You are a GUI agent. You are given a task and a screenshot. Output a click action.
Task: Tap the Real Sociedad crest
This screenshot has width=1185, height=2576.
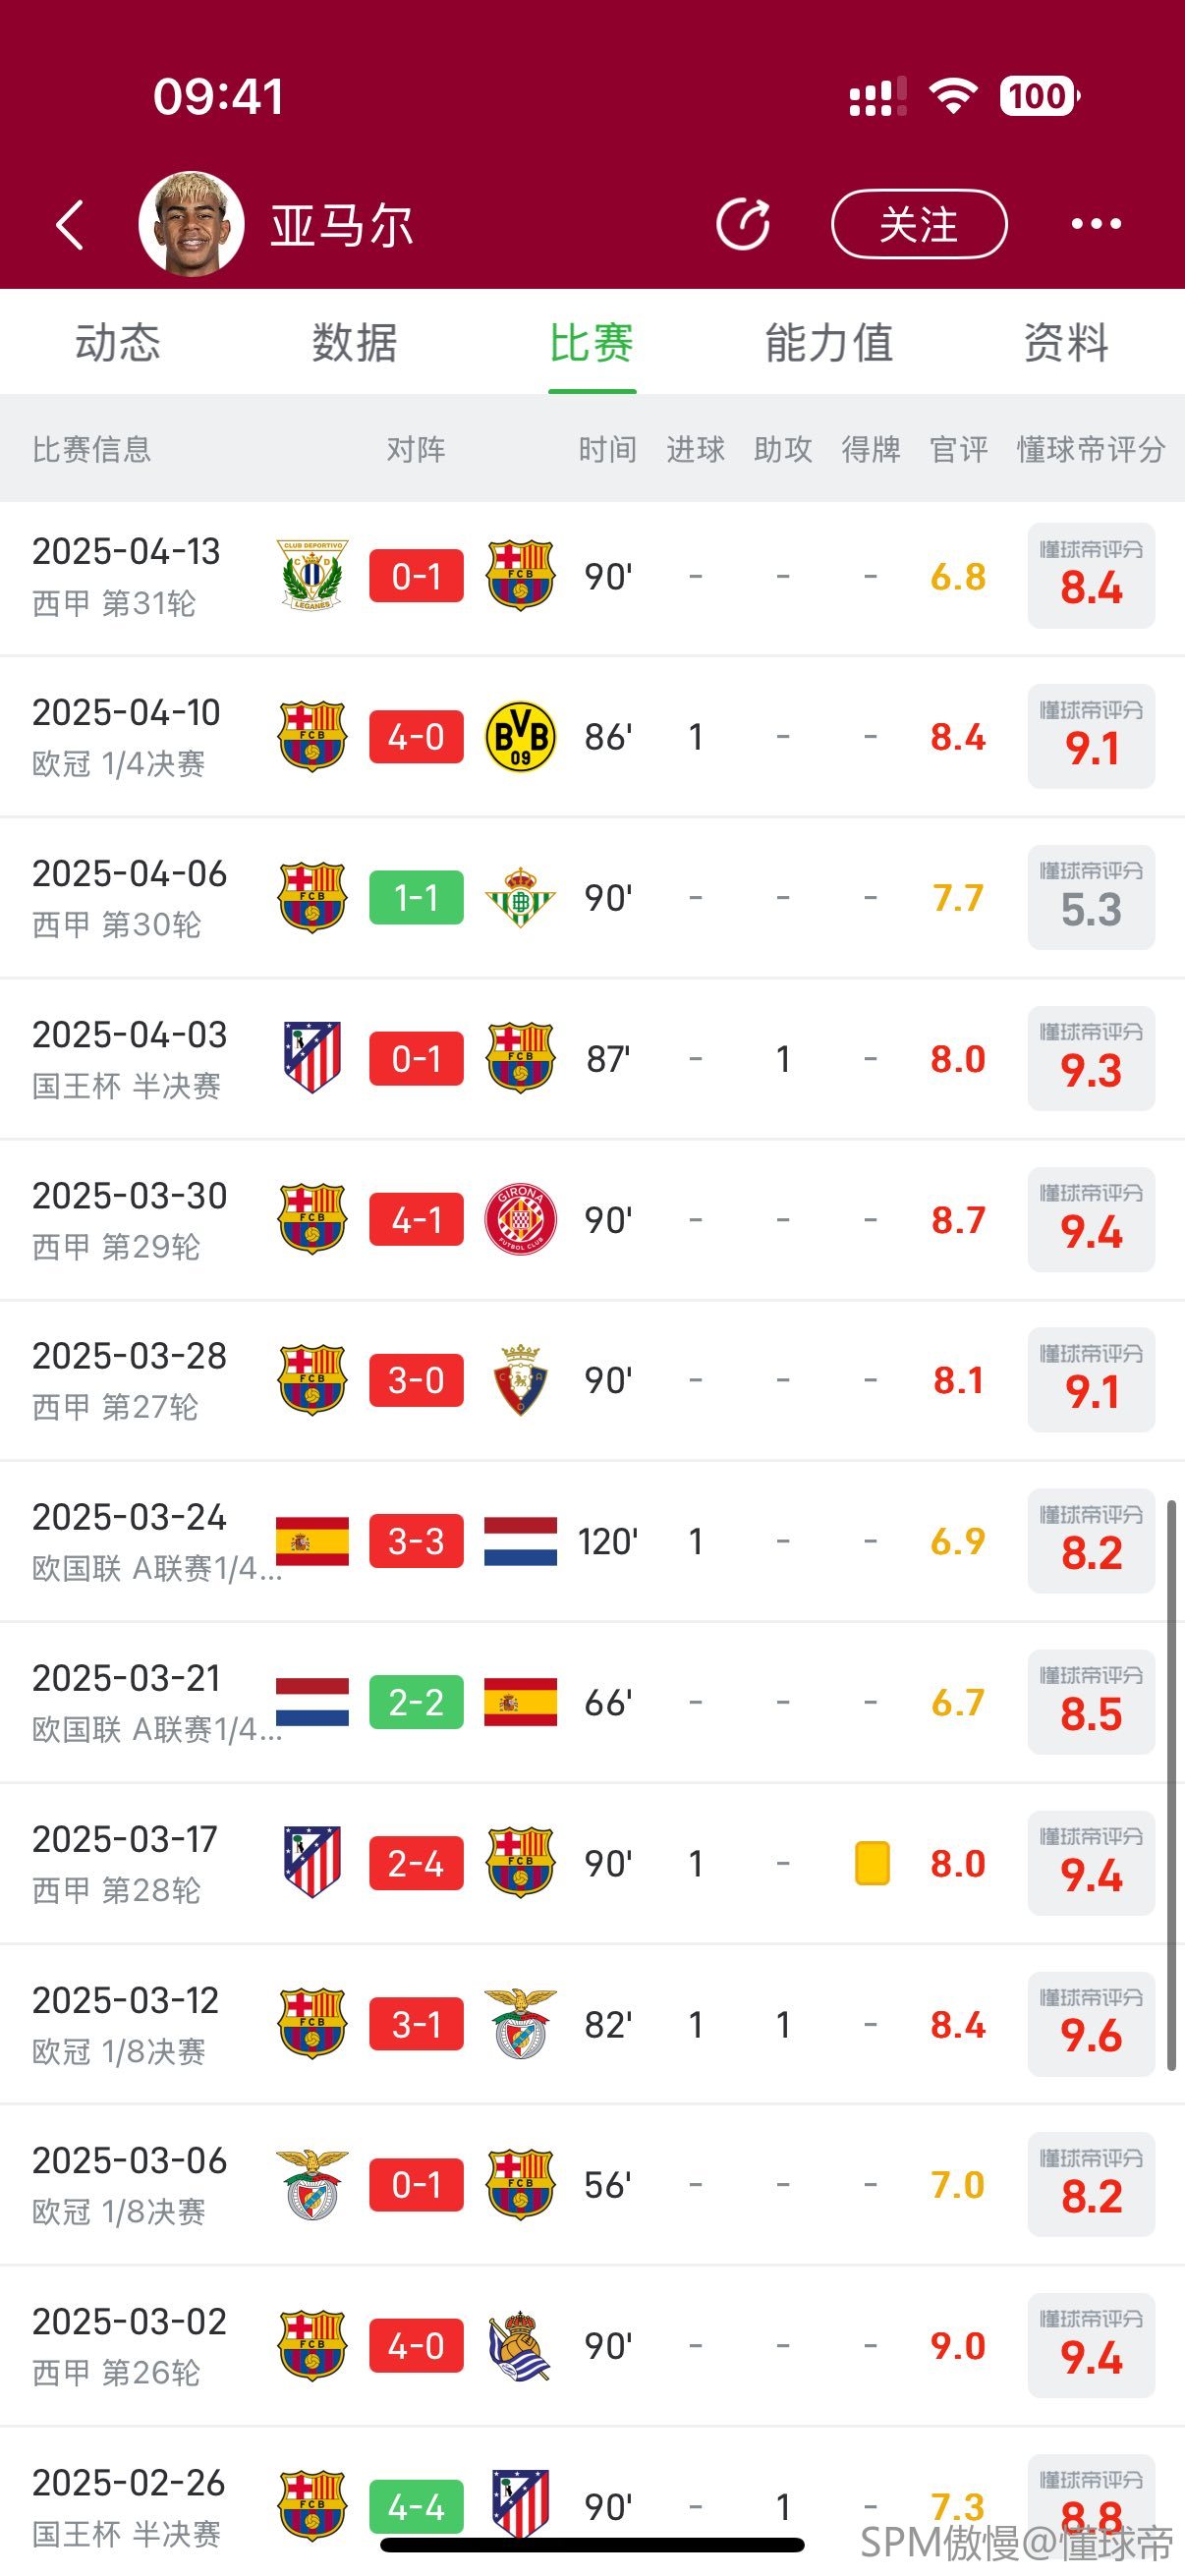click(x=520, y=2346)
